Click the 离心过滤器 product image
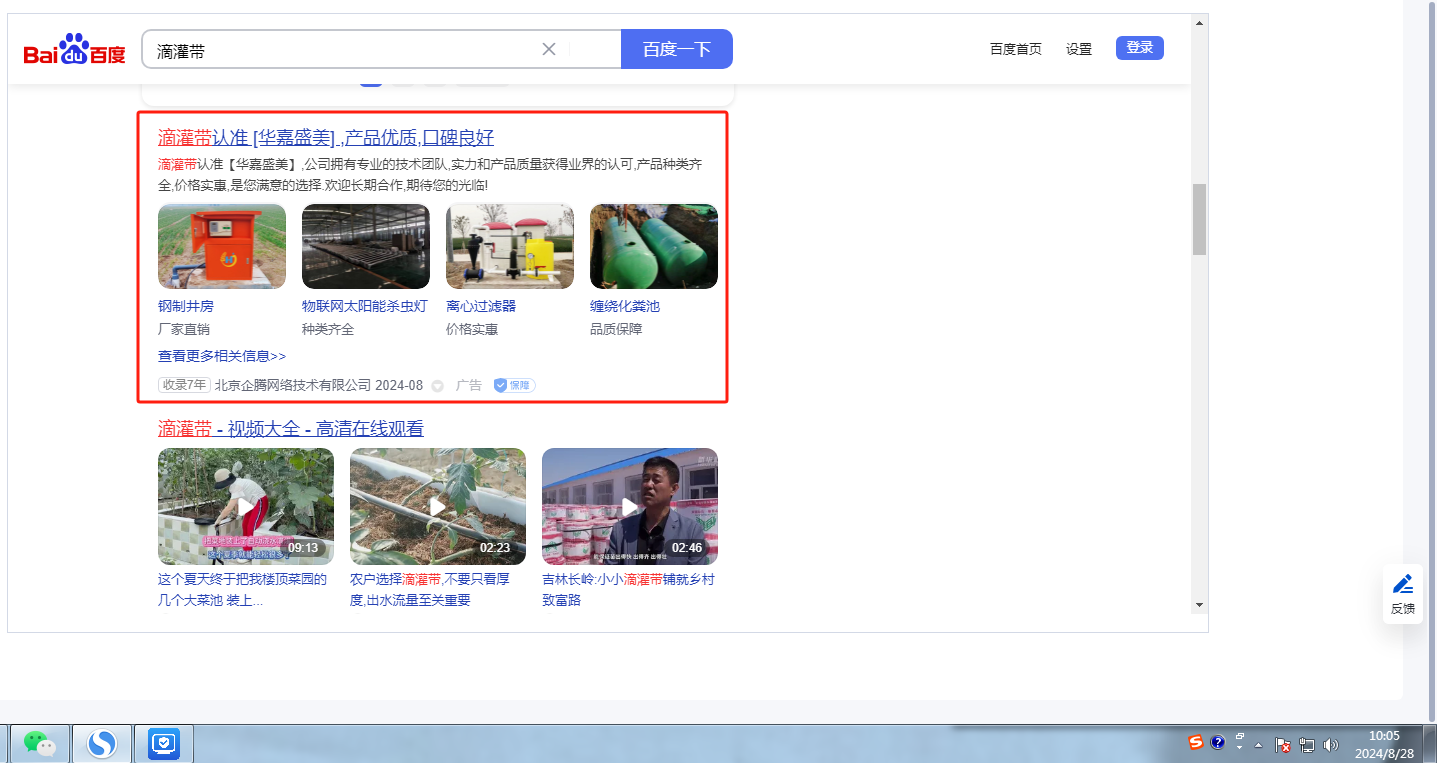1437x763 pixels. (510, 246)
